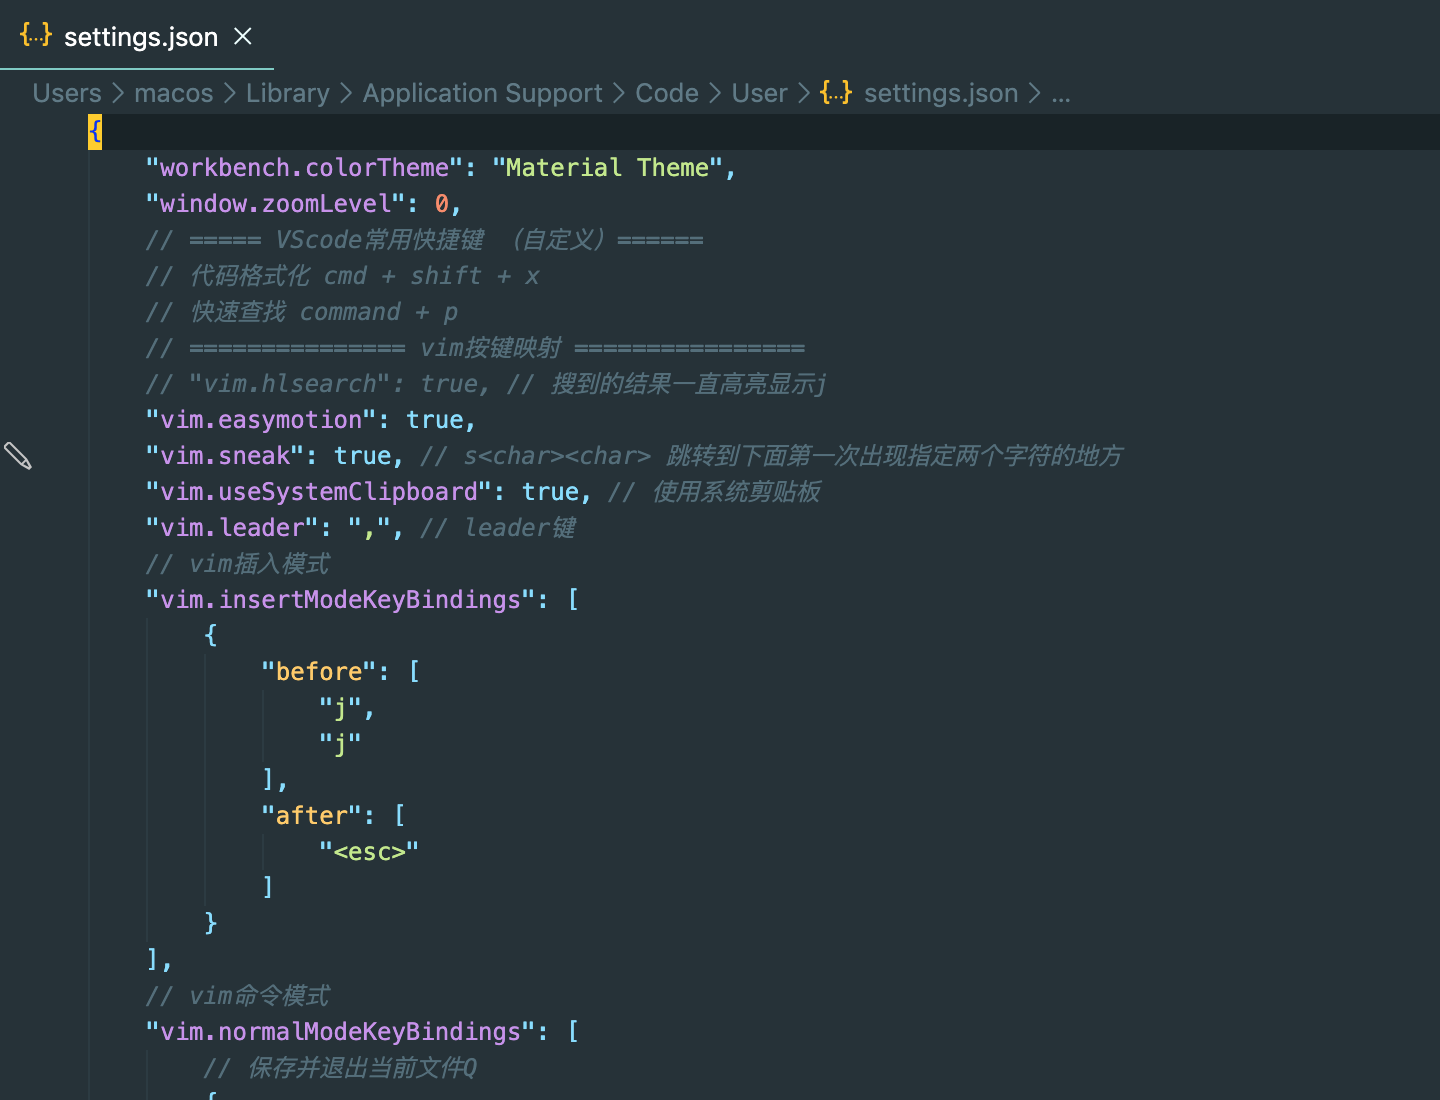Click the pencil edit icon in the left gutter
Screen dimensions: 1440x1100
click(19, 456)
